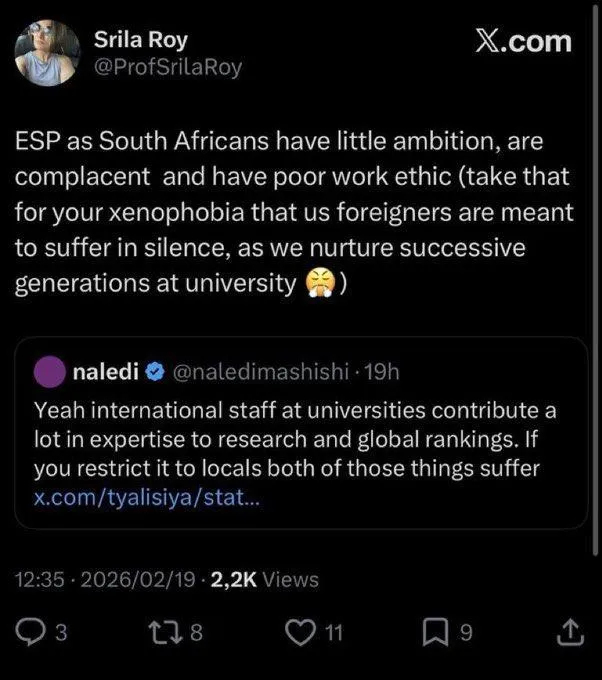This screenshot has width=602, height=680.
Task: Click the main post text
Action: (290, 212)
